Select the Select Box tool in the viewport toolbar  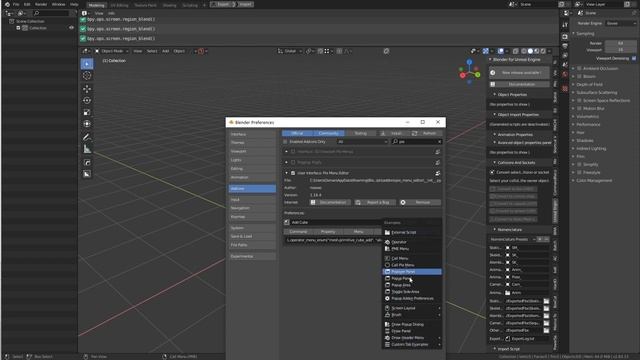(x=87, y=64)
